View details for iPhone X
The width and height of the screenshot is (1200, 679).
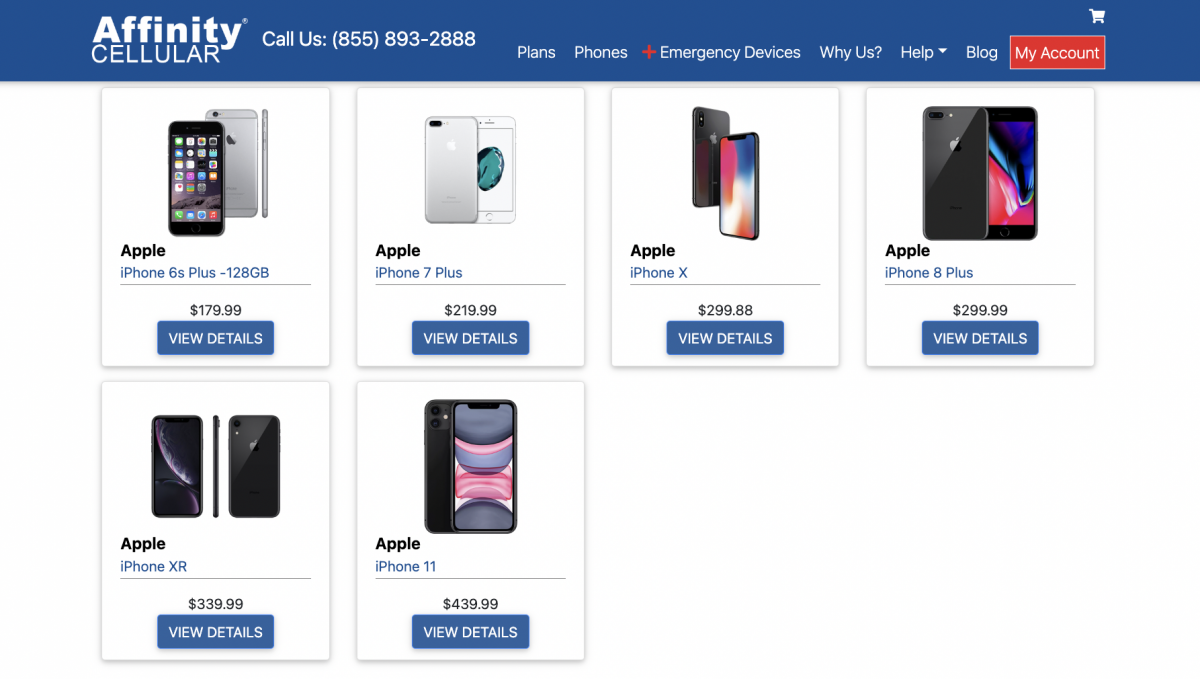(x=725, y=338)
